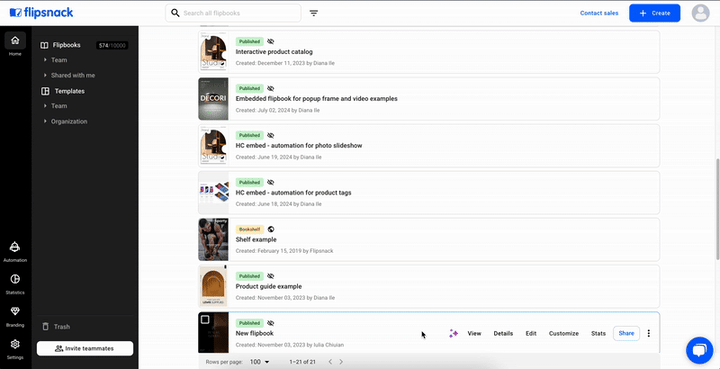Click the Flipbooks book icon in the panel
This screenshot has height=369, width=720.
(x=44, y=45)
